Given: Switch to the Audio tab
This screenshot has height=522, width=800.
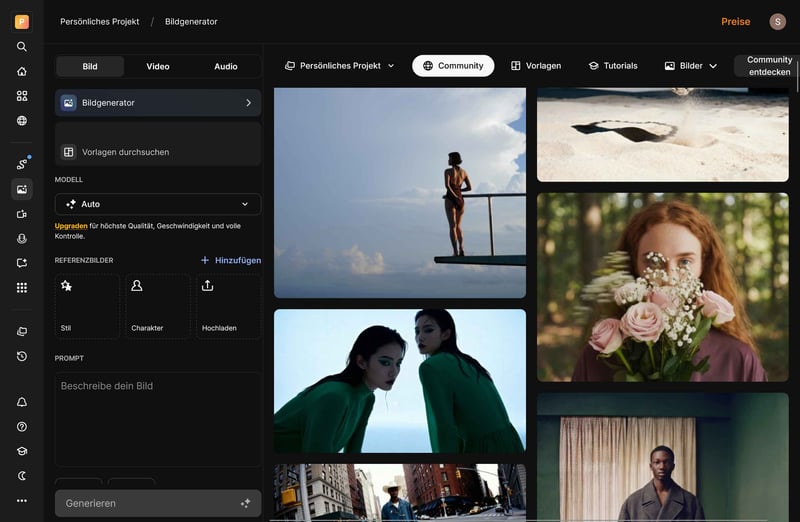Looking at the screenshot, I should 226,67.
